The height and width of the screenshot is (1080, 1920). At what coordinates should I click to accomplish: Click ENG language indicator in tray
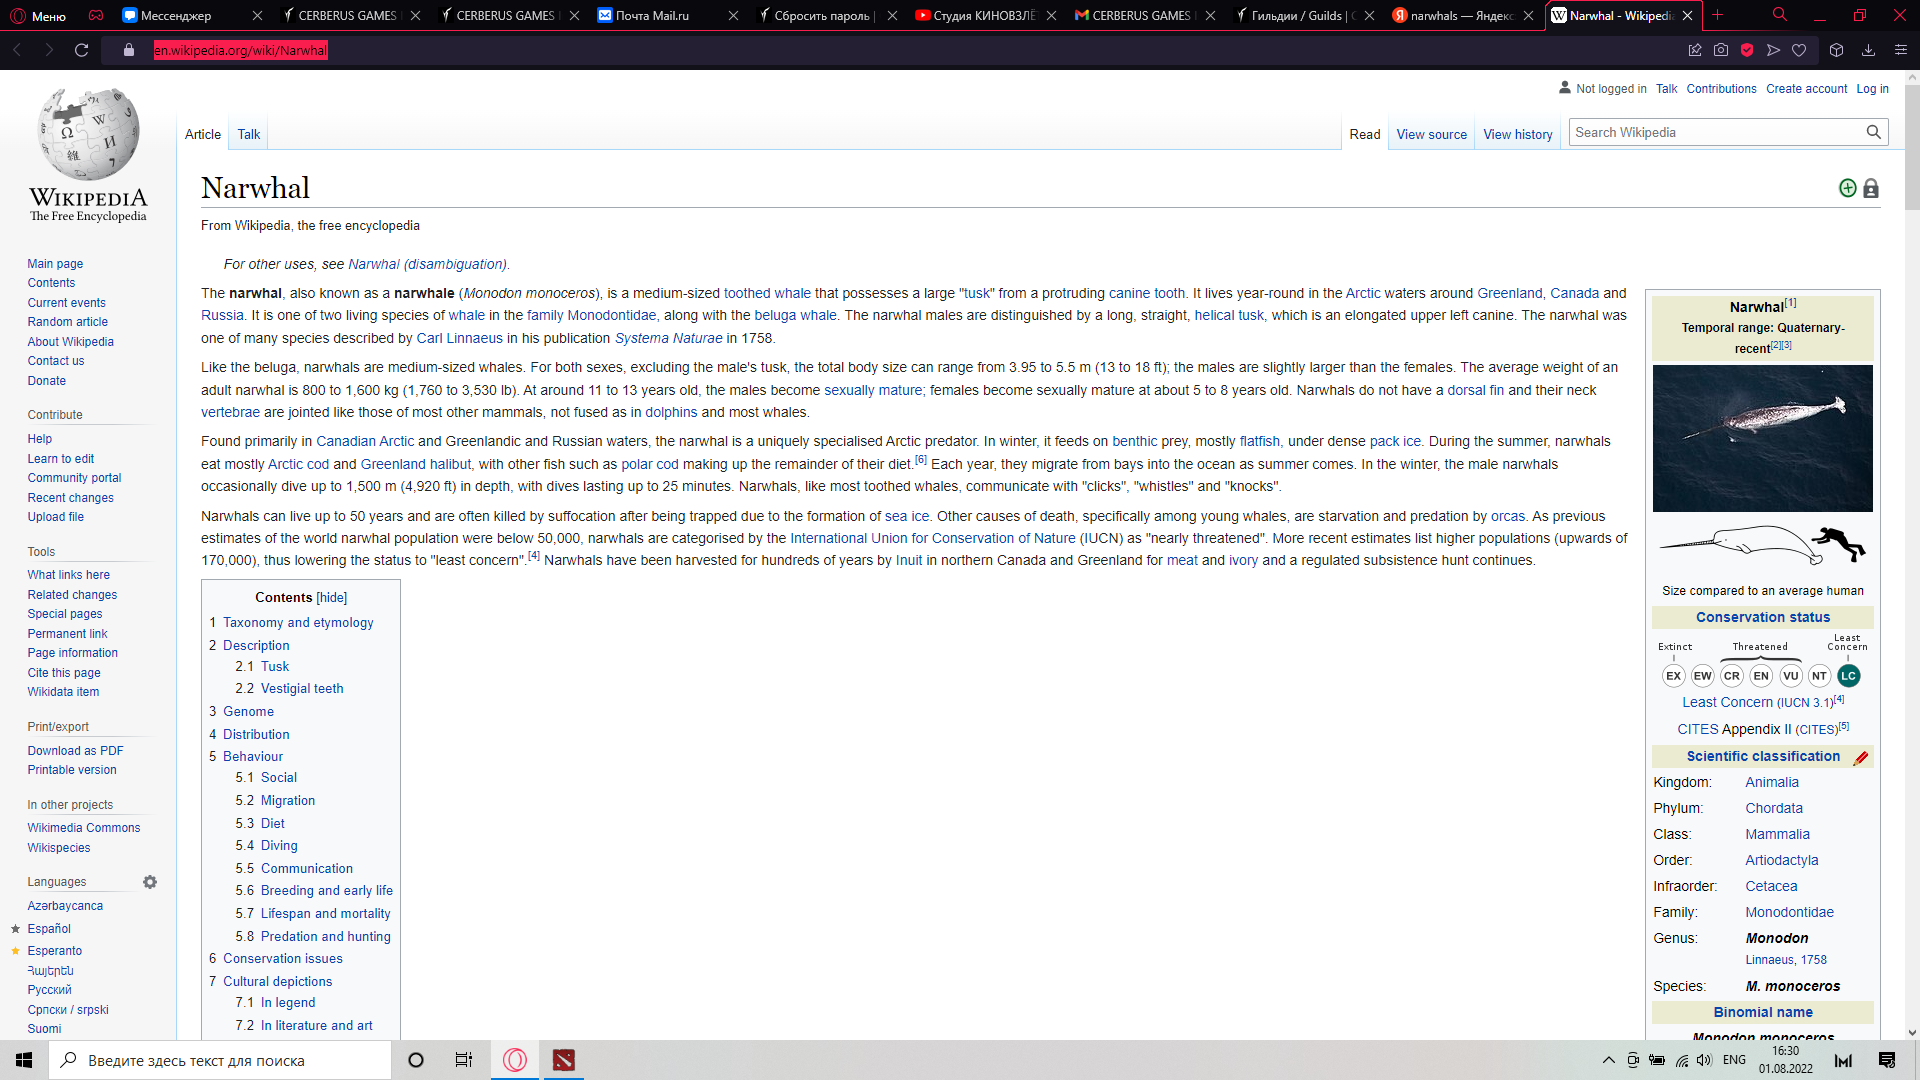point(1735,1060)
